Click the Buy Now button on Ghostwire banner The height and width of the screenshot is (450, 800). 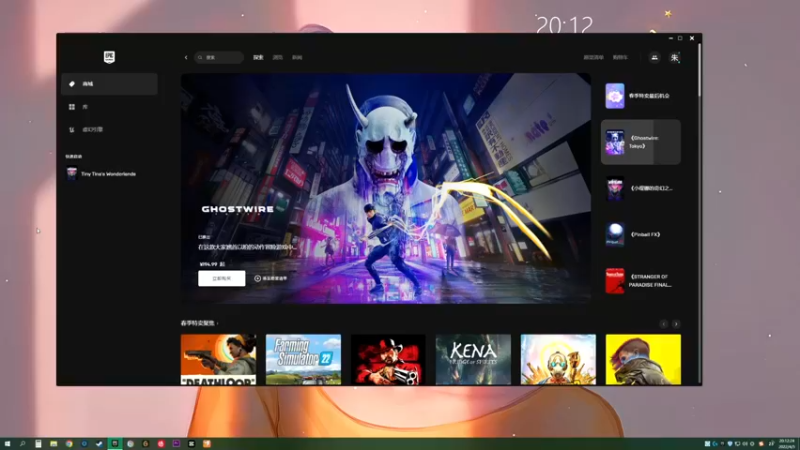tap(221, 278)
